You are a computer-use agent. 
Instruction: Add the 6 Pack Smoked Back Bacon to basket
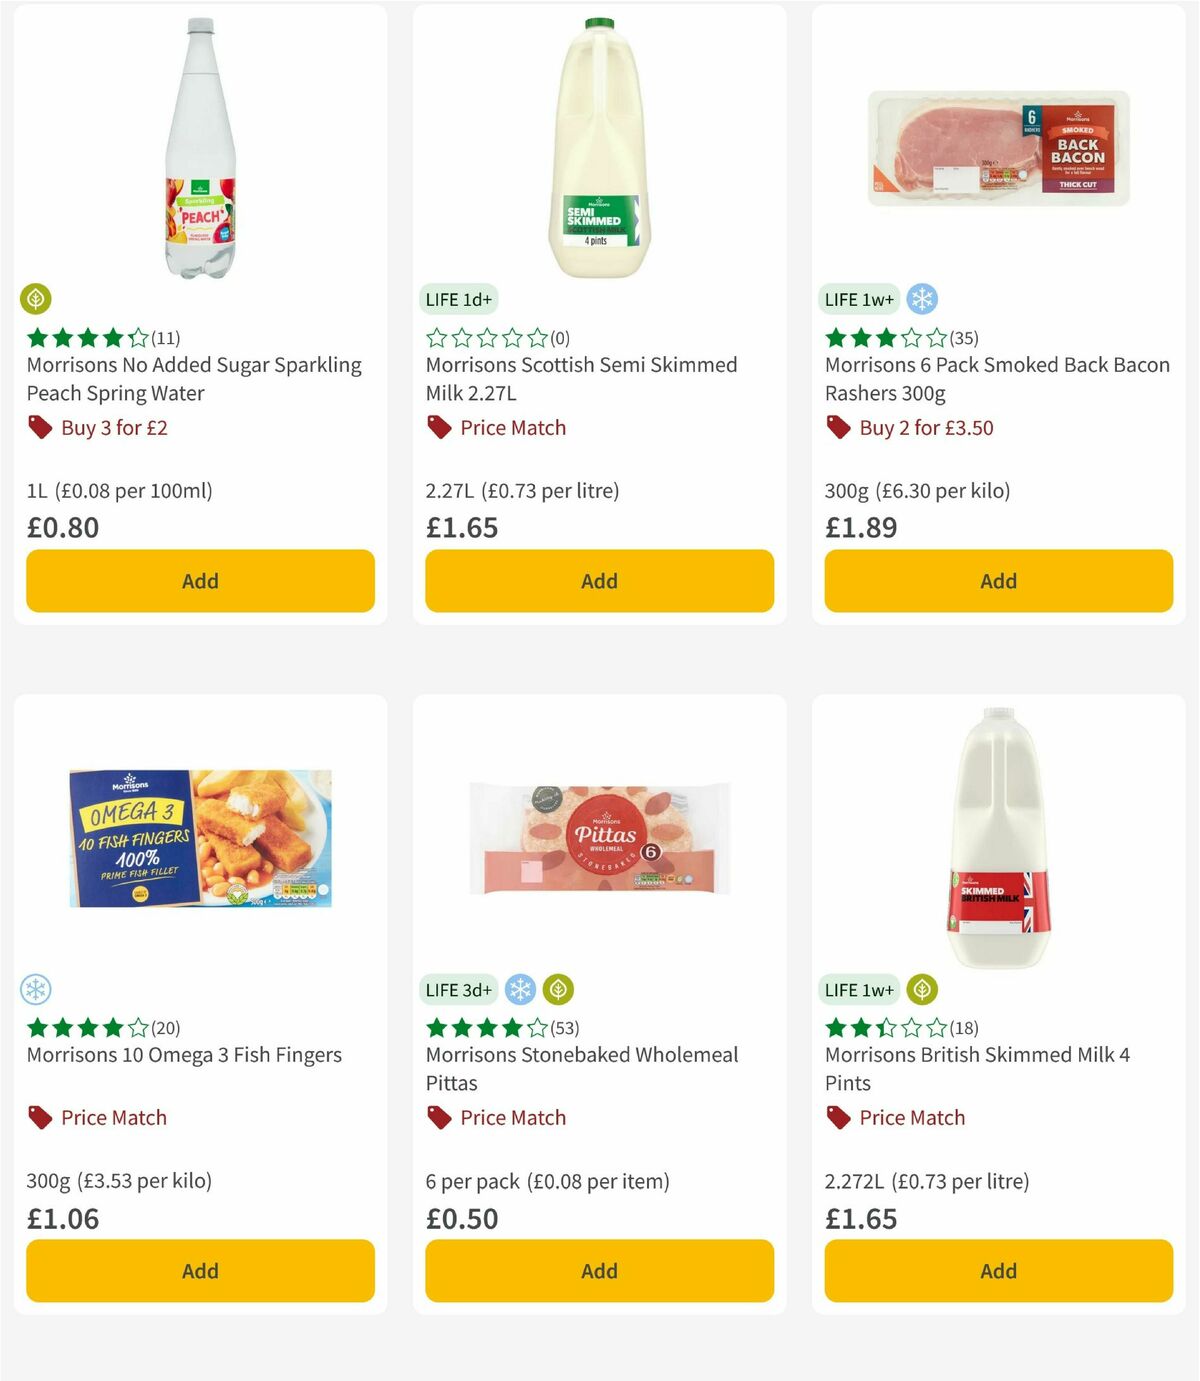pos(997,581)
